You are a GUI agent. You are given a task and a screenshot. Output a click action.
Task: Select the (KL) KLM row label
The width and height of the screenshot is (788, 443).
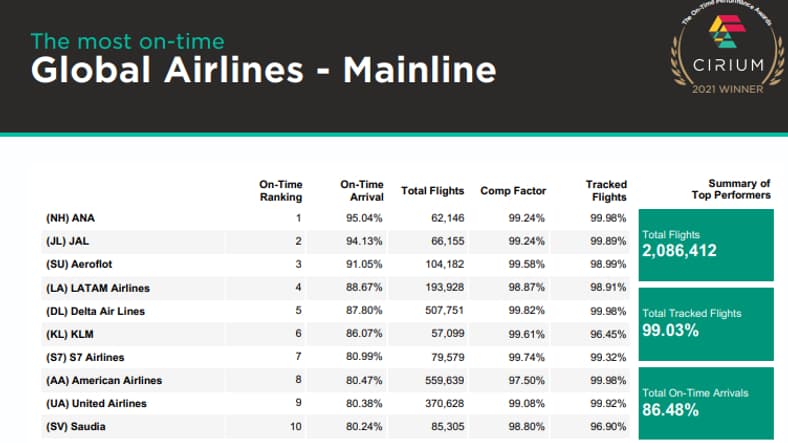coord(71,334)
